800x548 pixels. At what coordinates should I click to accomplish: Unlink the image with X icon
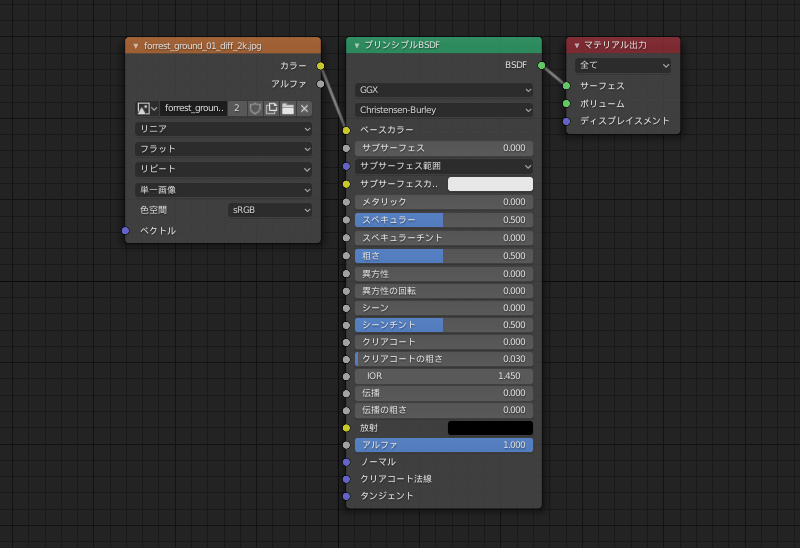304,108
